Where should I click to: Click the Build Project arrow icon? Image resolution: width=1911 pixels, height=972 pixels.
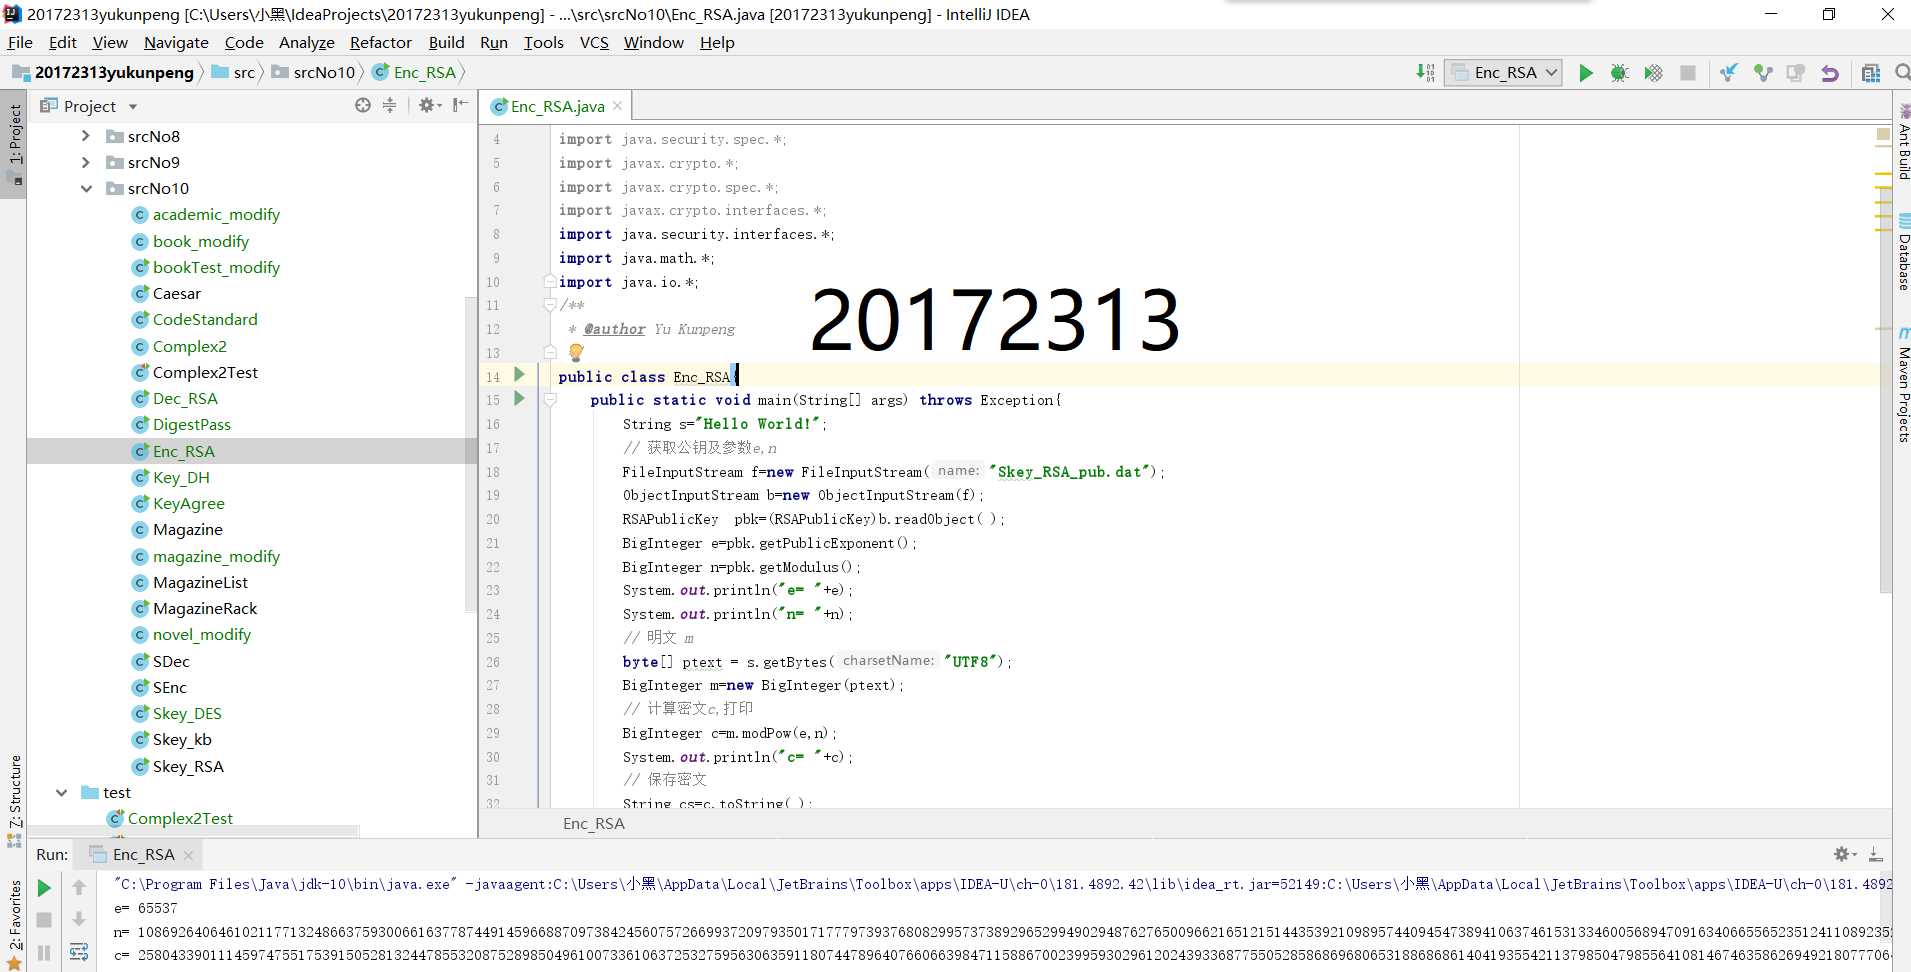point(1425,72)
